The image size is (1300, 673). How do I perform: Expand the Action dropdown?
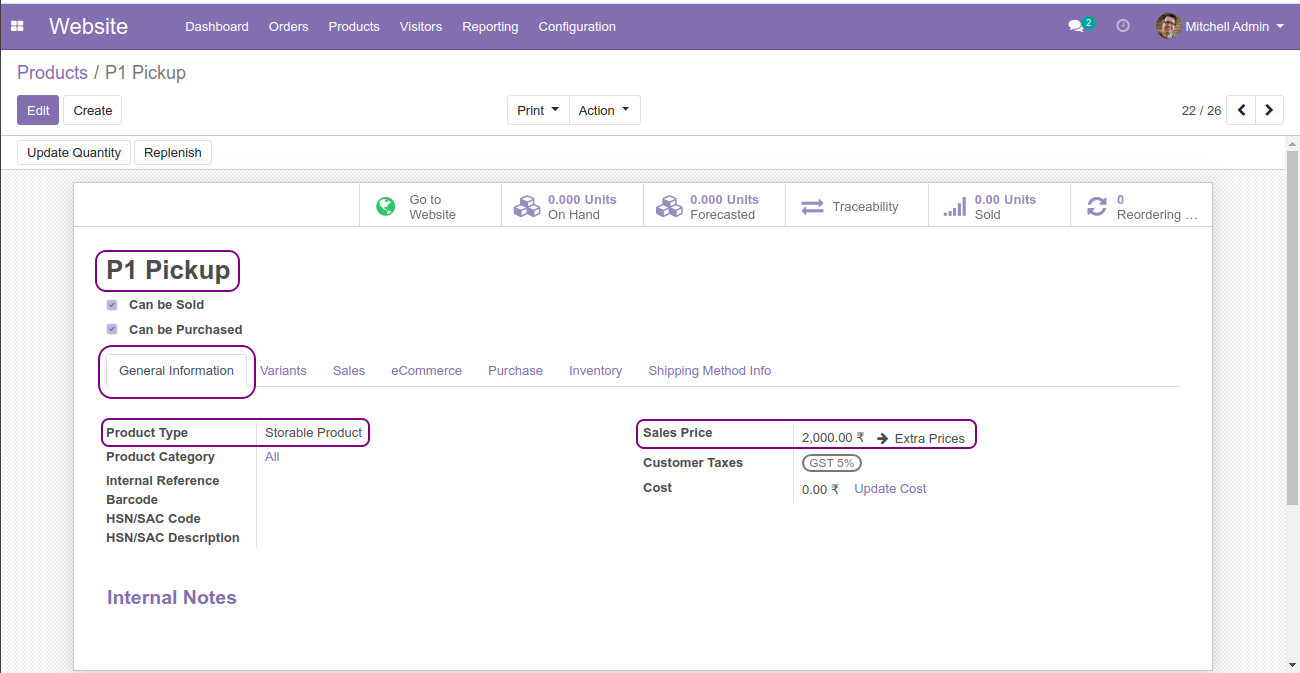[x=604, y=110]
